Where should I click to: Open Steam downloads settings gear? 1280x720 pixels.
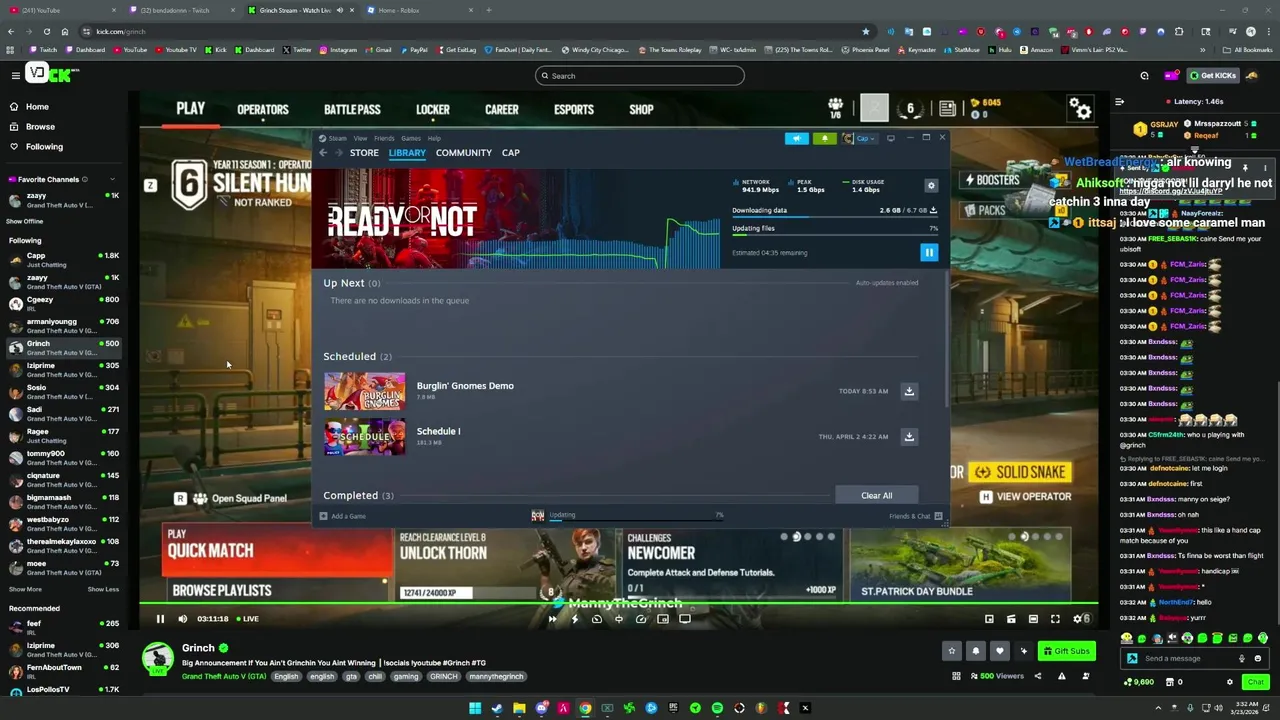931,185
